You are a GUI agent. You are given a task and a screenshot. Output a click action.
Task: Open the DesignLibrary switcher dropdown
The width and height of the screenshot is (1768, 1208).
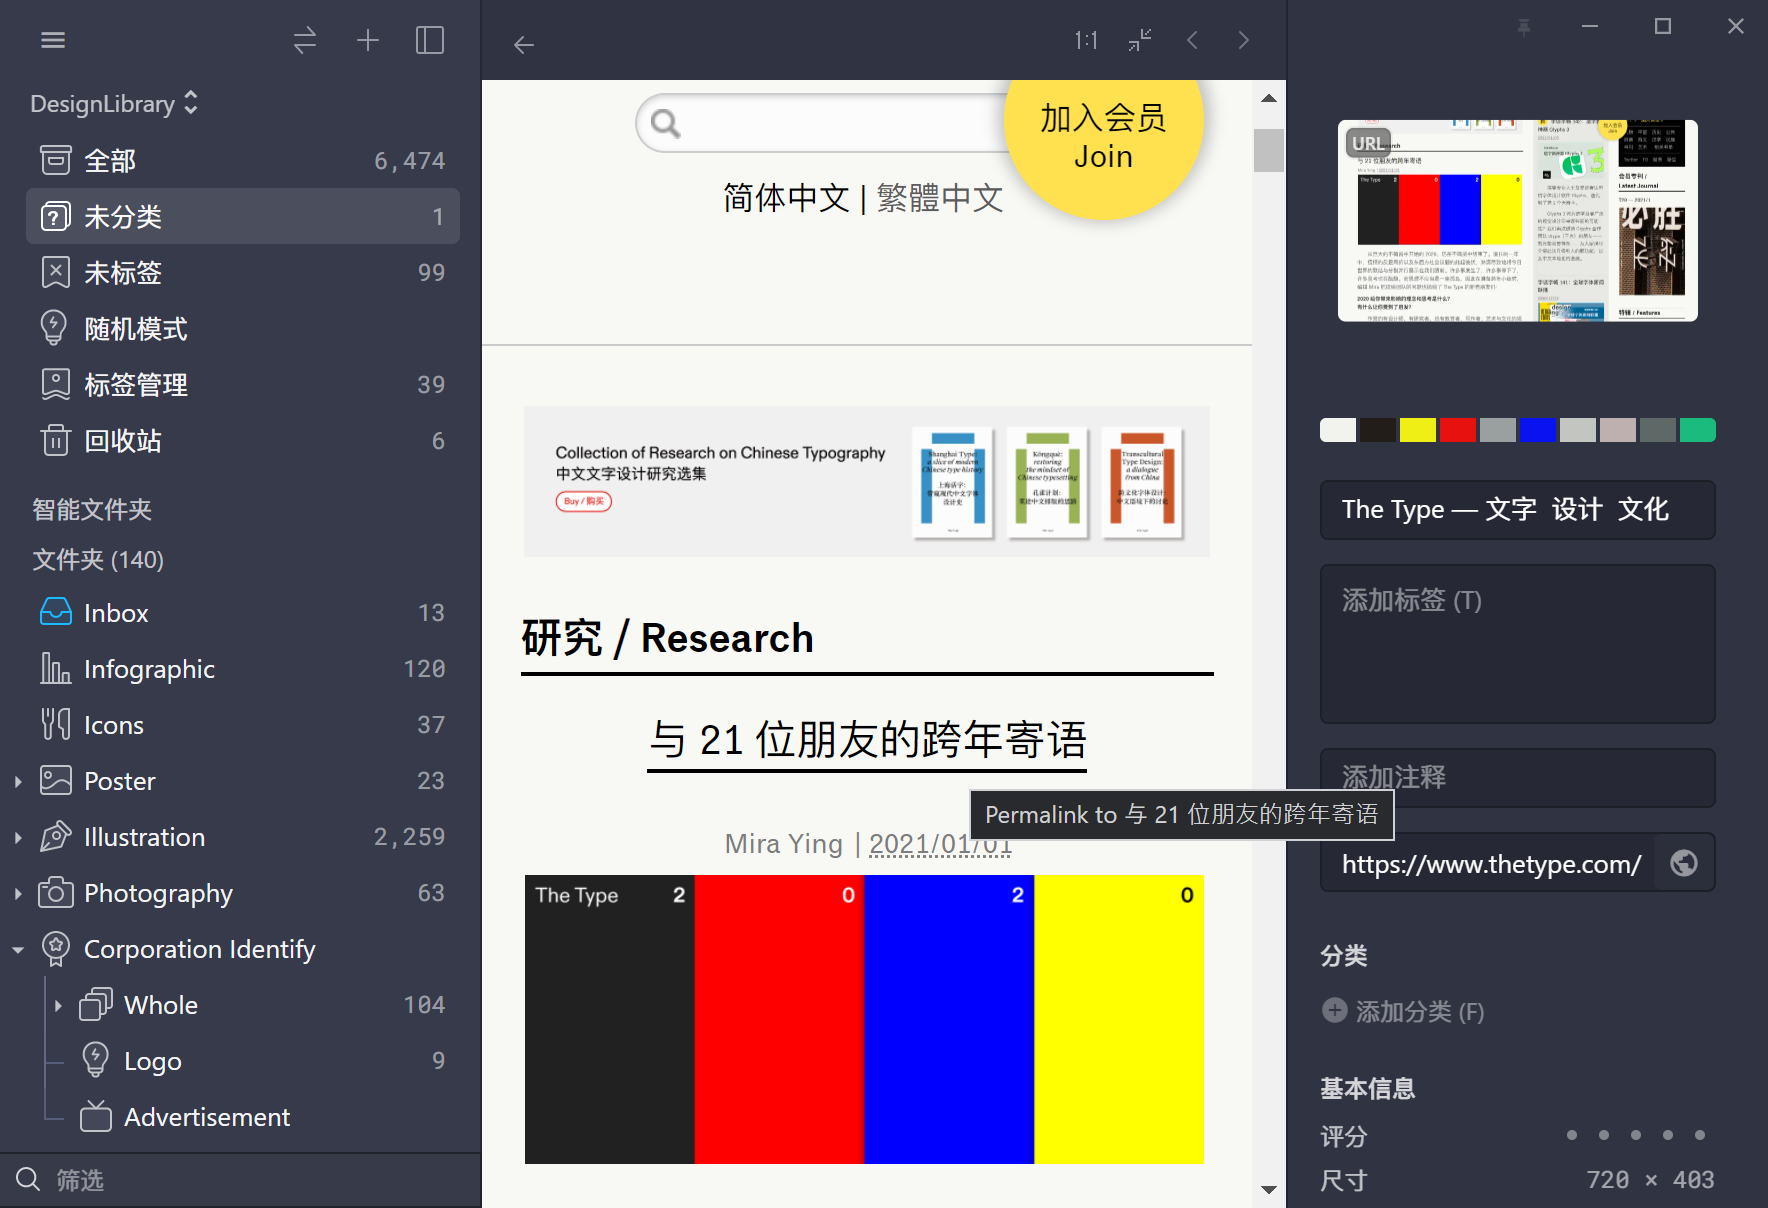click(x=114, y=103)
